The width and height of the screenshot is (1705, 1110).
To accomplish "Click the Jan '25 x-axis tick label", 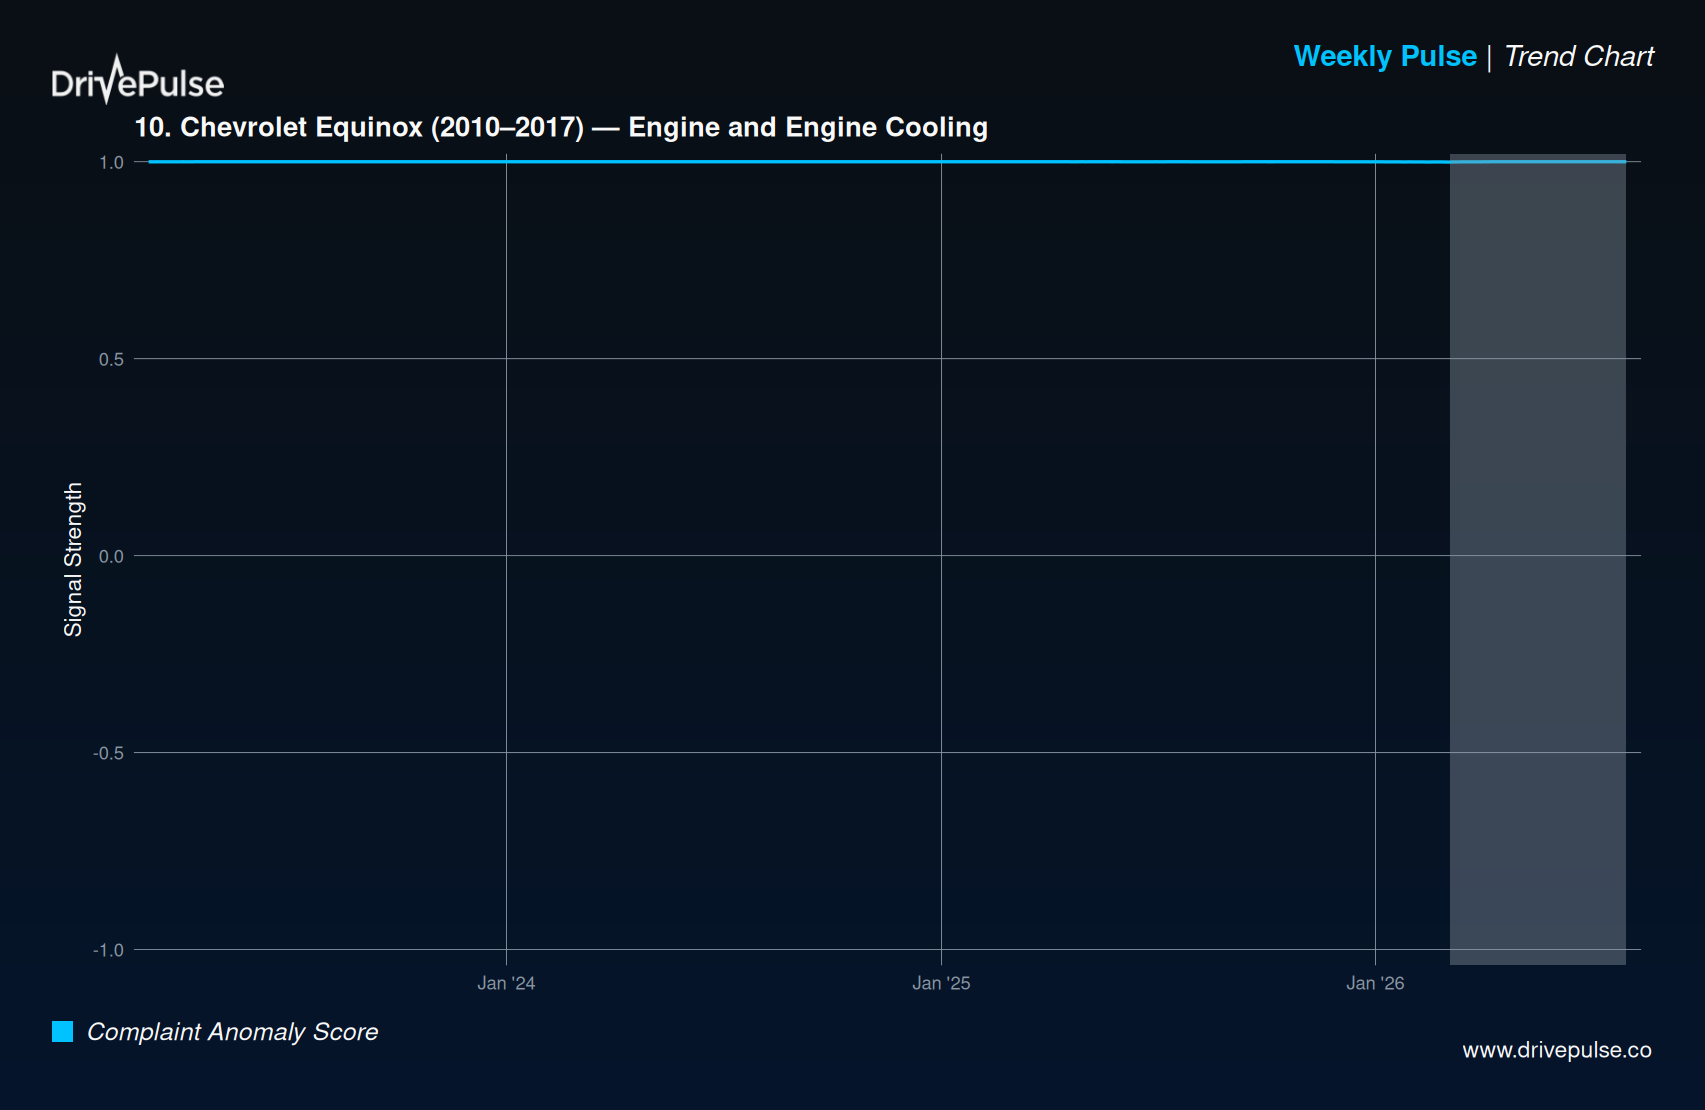I will 941,983.
